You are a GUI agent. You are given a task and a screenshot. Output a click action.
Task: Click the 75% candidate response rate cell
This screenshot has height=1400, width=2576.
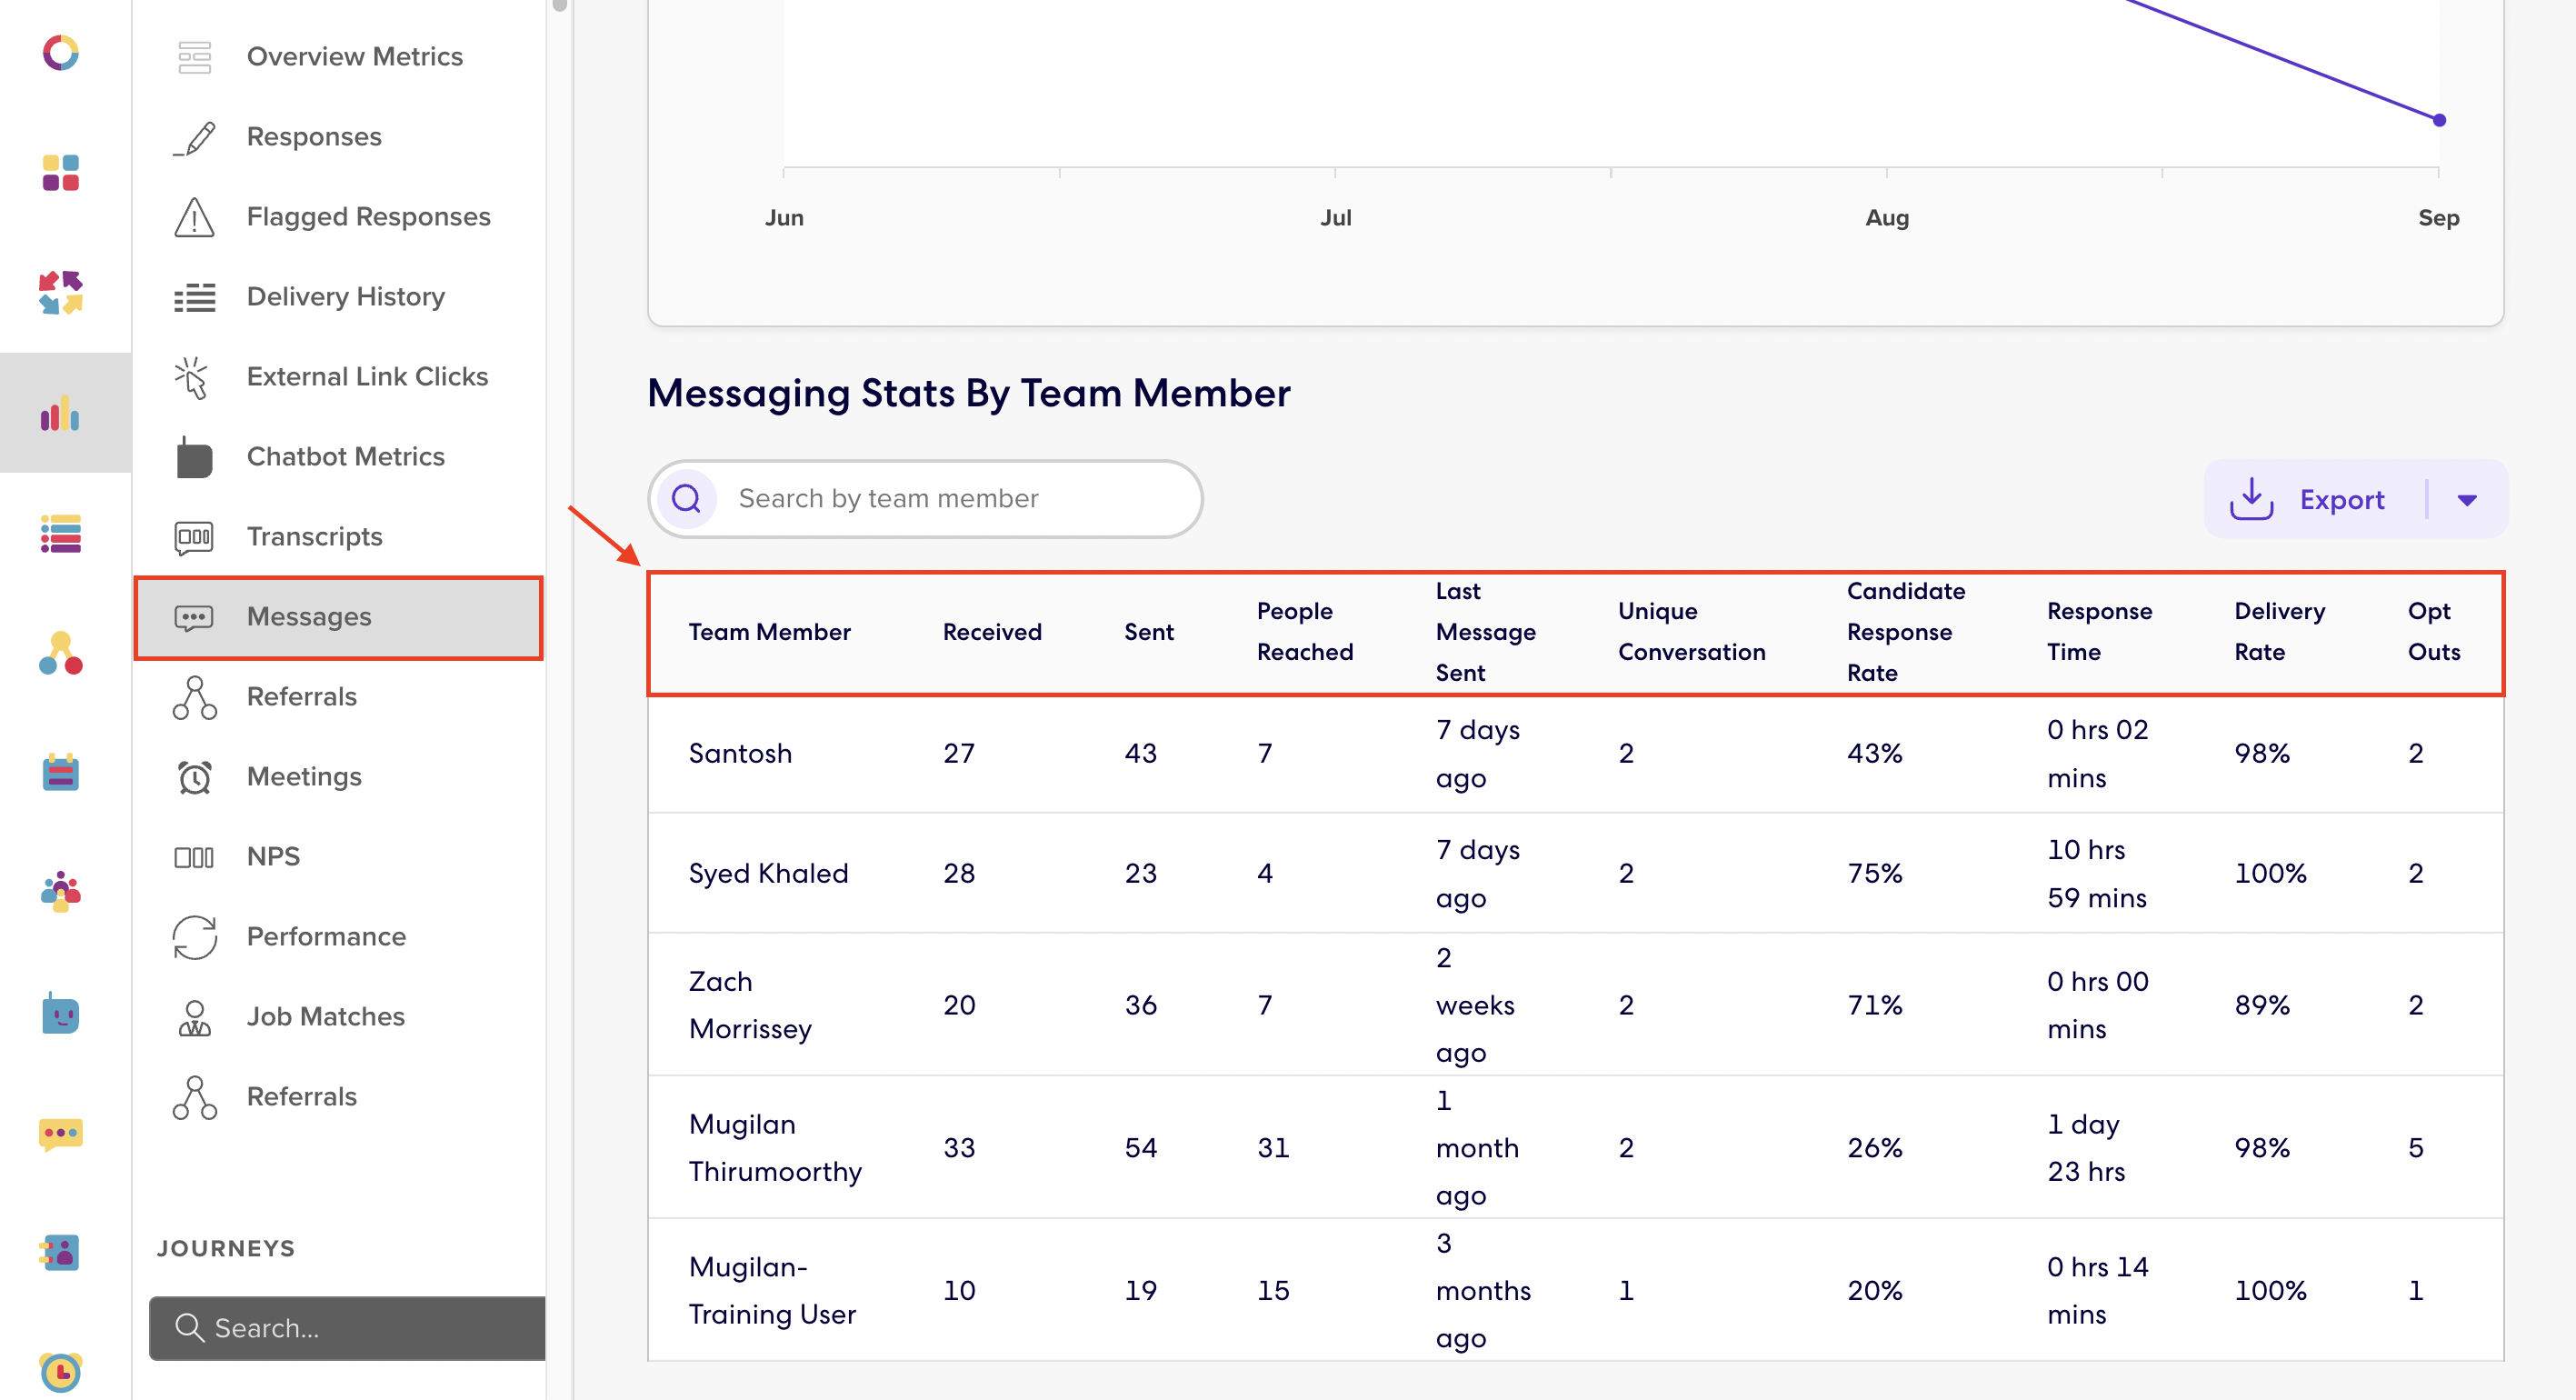(1874, 874)
